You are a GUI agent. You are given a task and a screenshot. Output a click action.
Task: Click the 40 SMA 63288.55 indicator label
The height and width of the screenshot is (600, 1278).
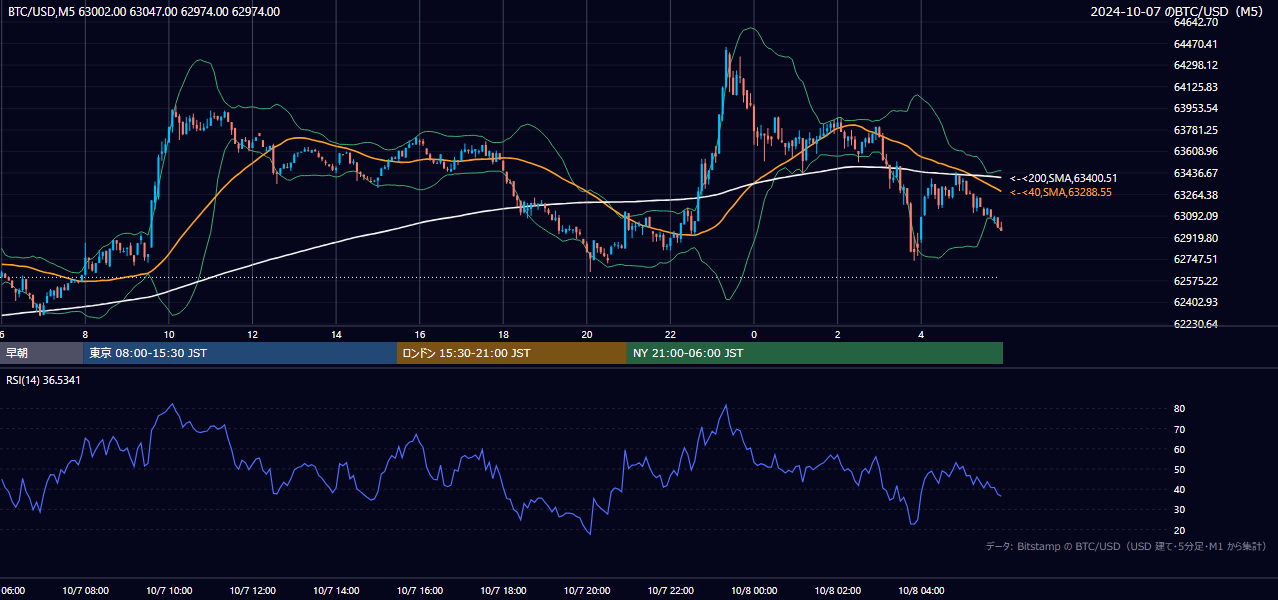pos(1060,192)
